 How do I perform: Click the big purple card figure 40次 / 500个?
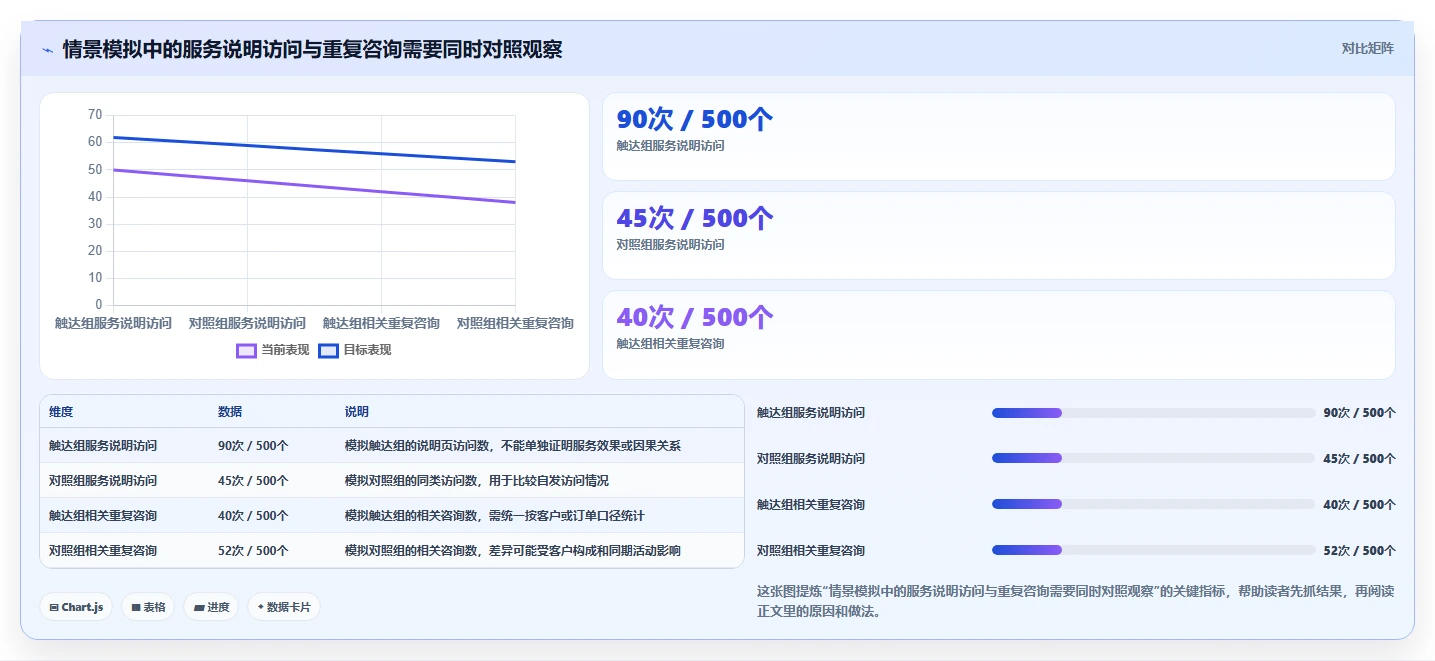coord(695,317)
